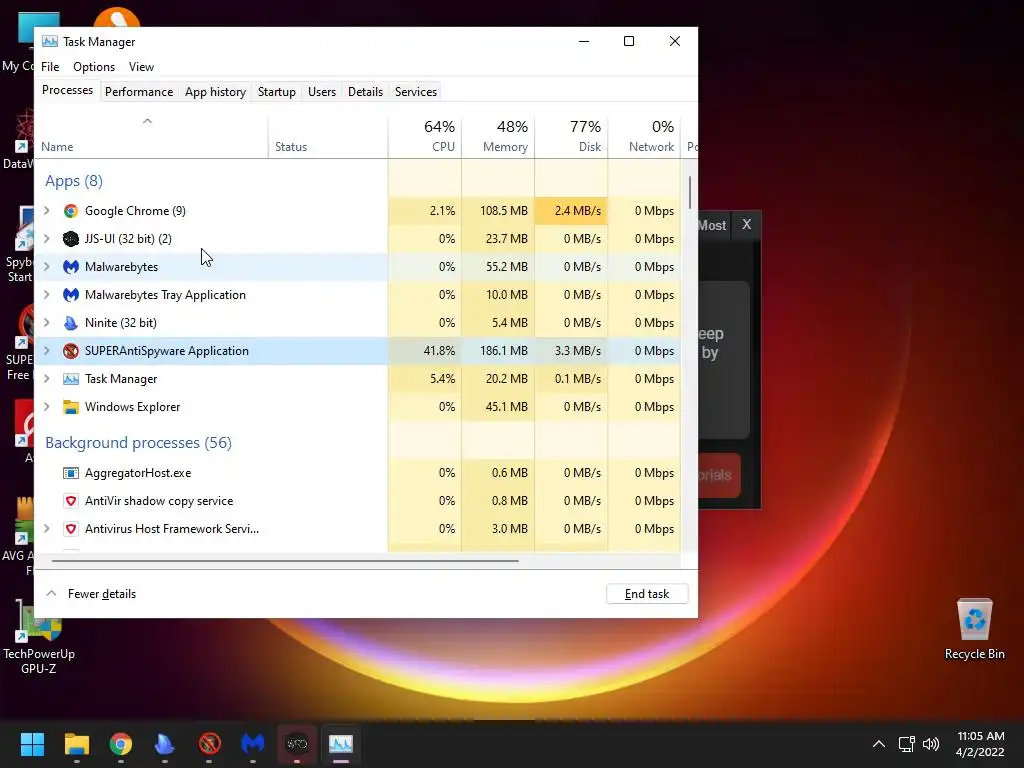The height and width of the screenshot is (768, 1024).
Task: Switch to the Services tab
Action: point(416,92)
